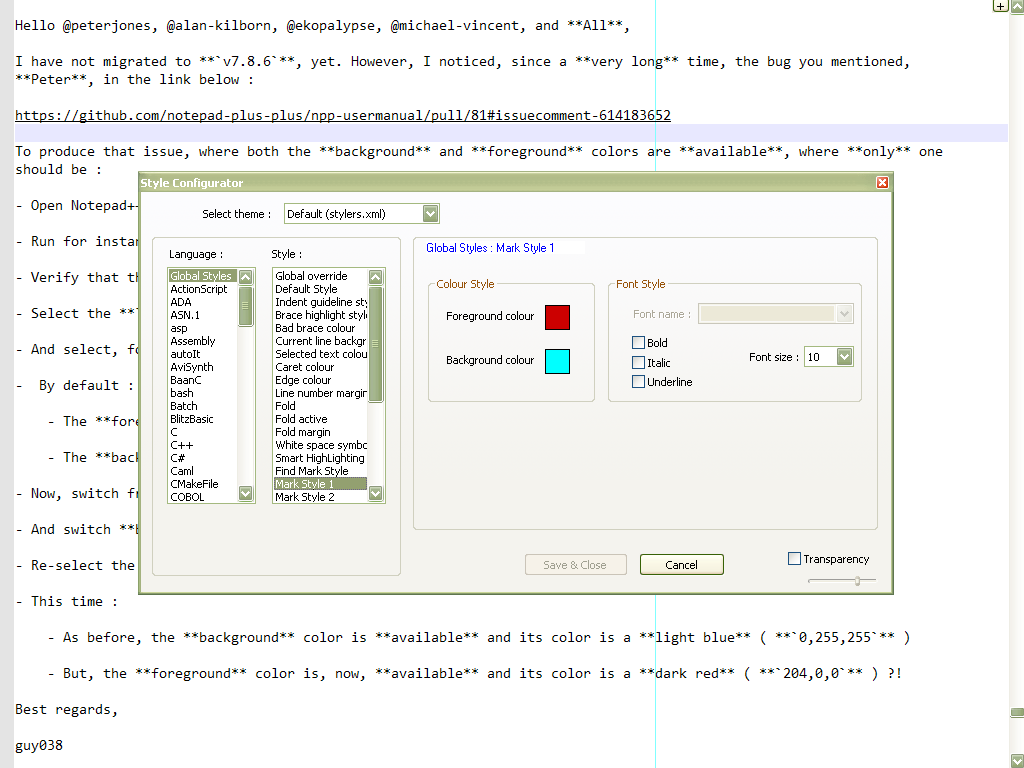The width and height of the screenshot is (1024, 768).
Task: Select Brace highlight style
Action: point(321,315)
